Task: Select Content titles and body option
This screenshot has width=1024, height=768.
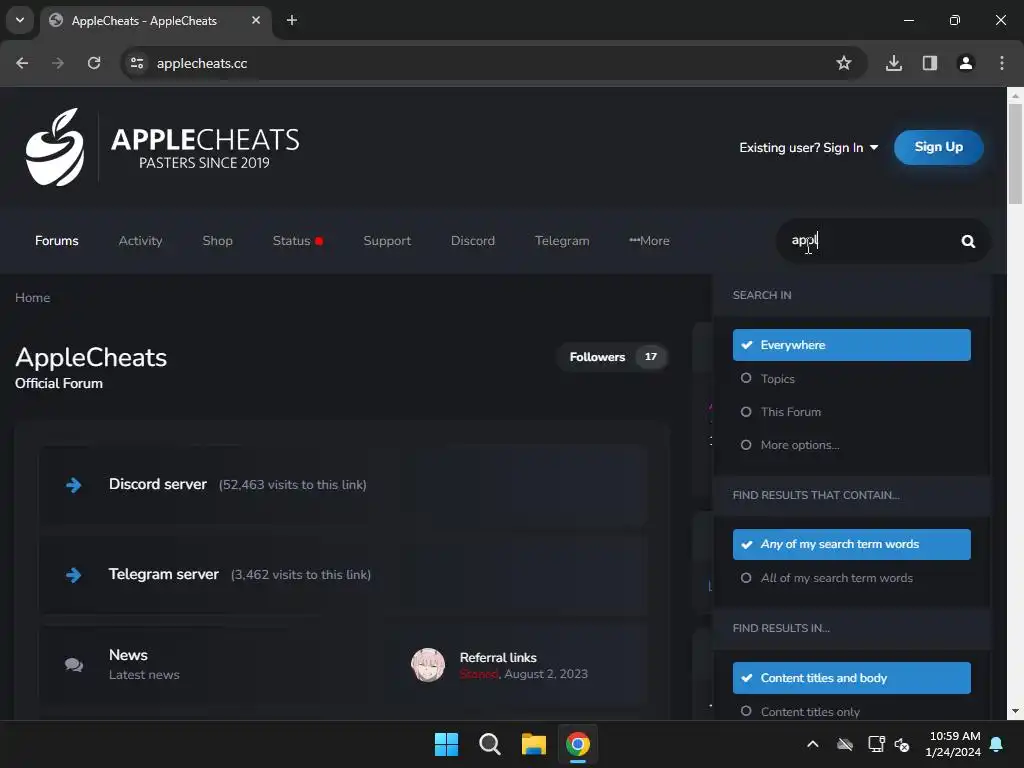Action: click(852, 678)
